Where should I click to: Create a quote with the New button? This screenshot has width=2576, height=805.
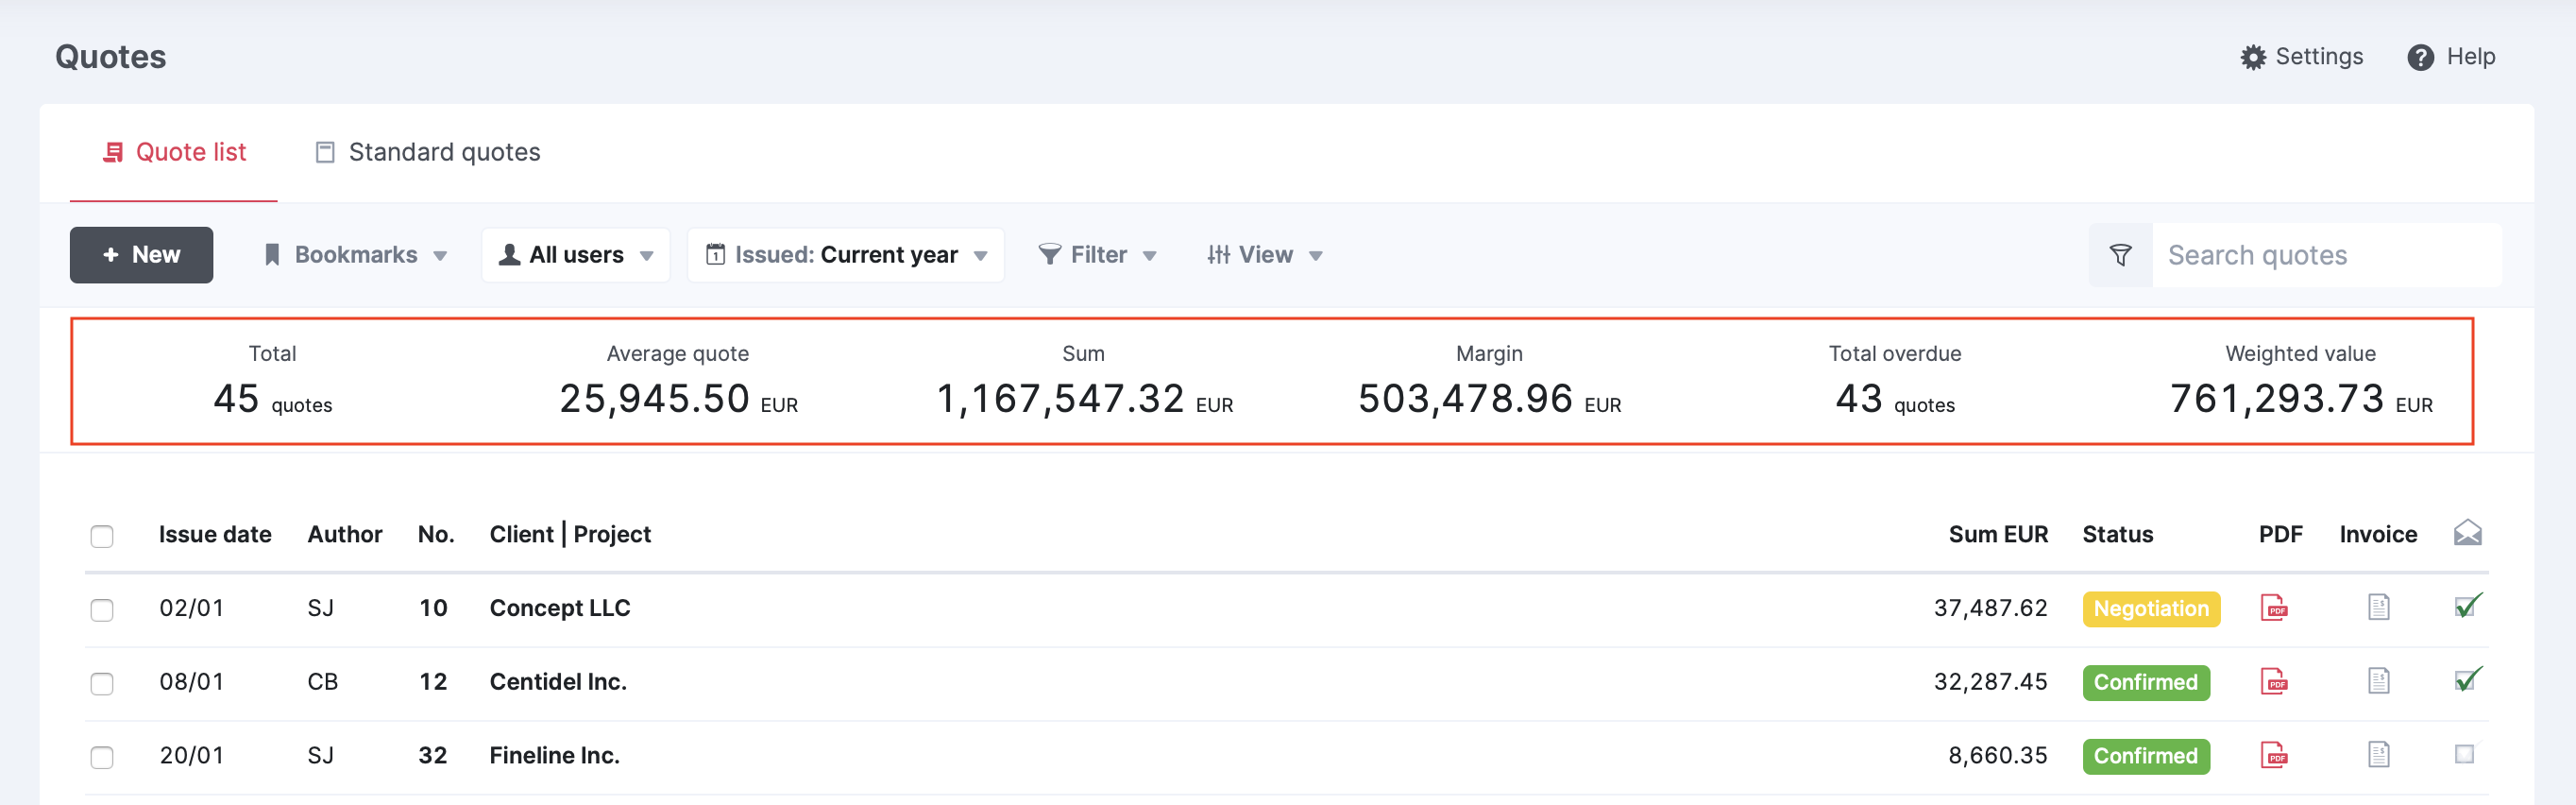[141, 255]
